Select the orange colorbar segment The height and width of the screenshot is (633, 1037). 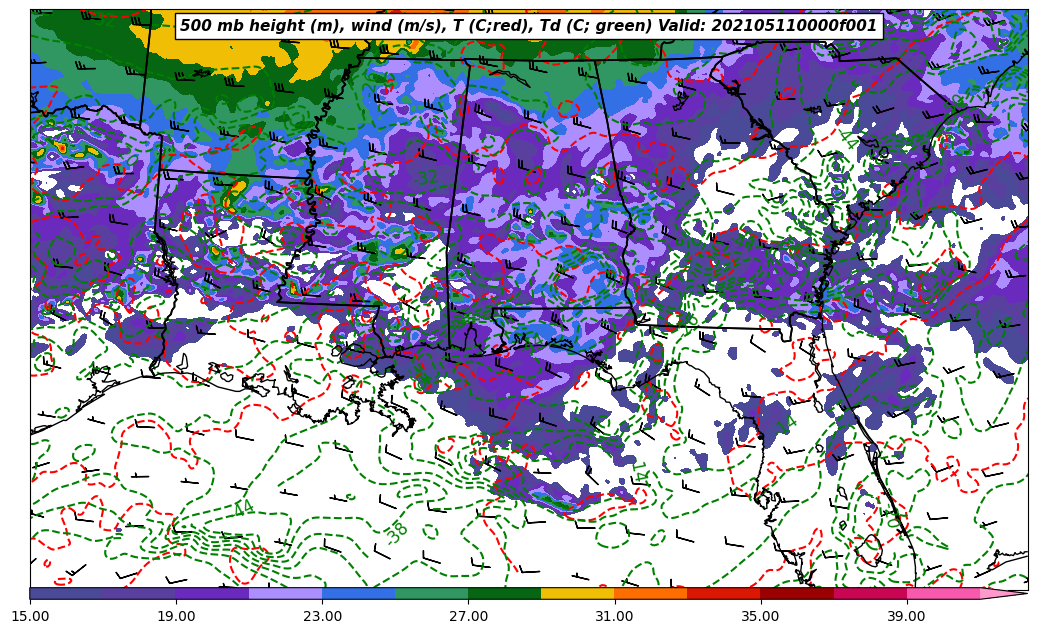[x=651, y=593]
